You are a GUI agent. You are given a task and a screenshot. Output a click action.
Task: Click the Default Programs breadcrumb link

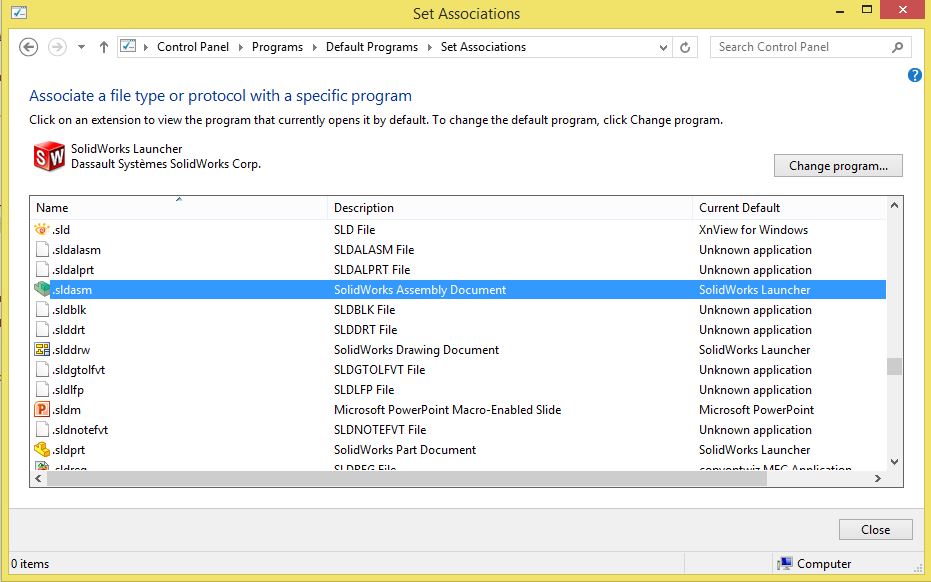pyautogui.click(x=369, y=47)
